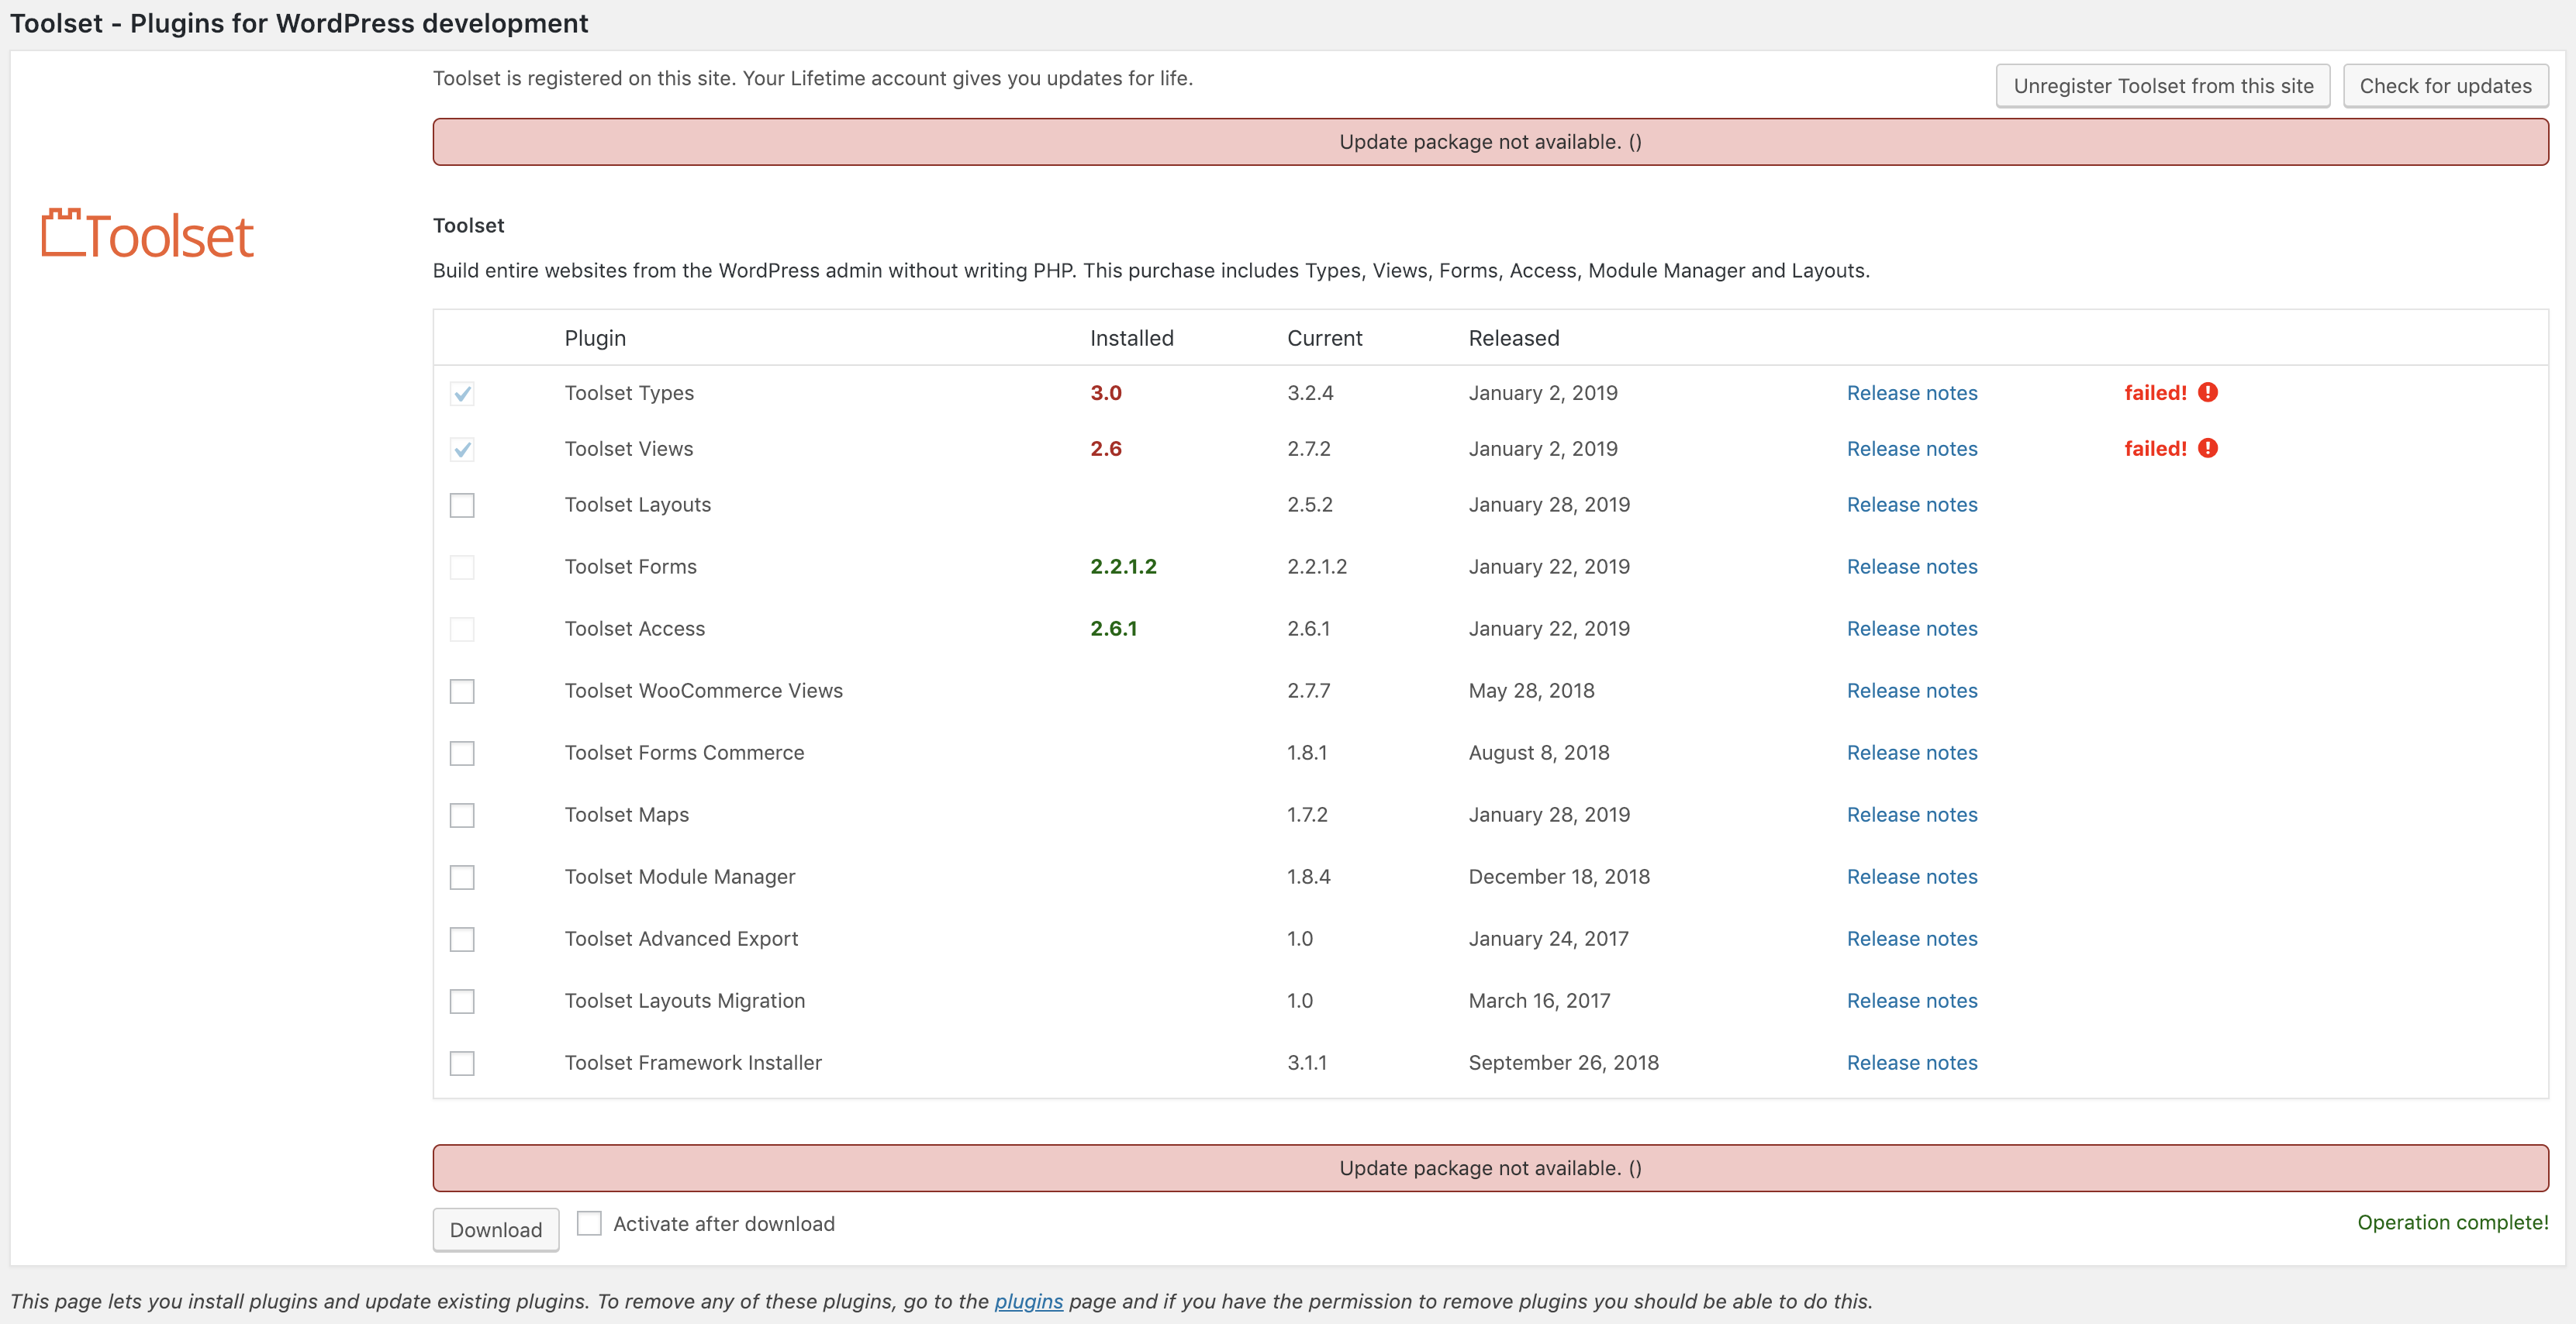Uncheck the Toolset Views checkbox
The image size is (2576, 1324).
coord(462,449)
